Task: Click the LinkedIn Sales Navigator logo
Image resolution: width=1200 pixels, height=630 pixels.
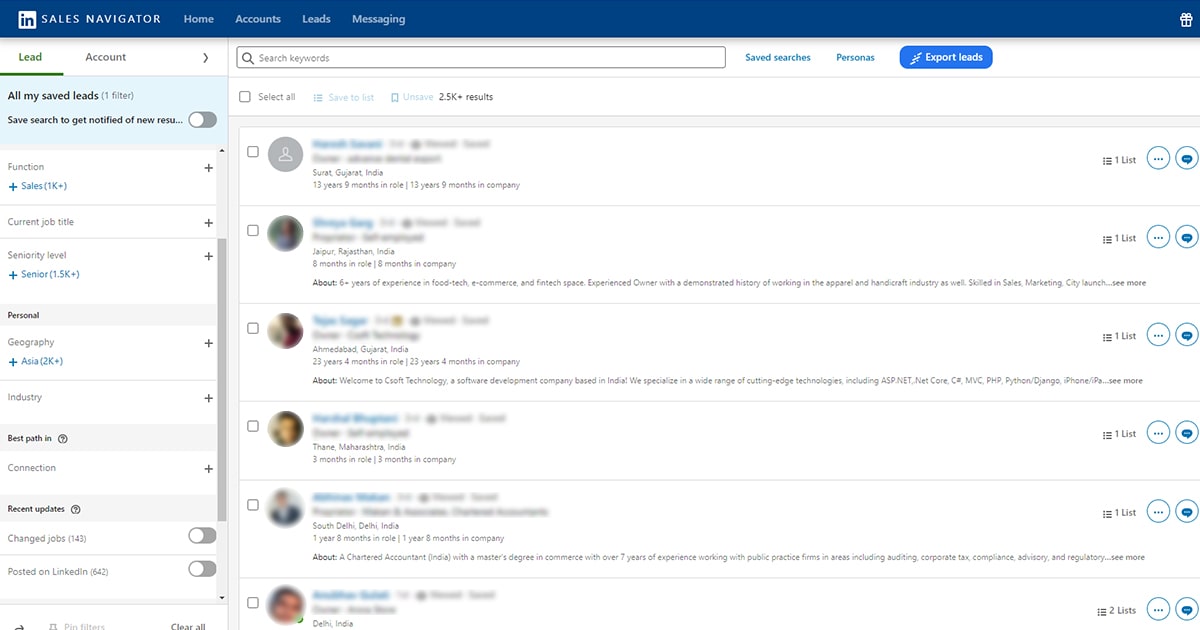Action: tap(91, 19)
